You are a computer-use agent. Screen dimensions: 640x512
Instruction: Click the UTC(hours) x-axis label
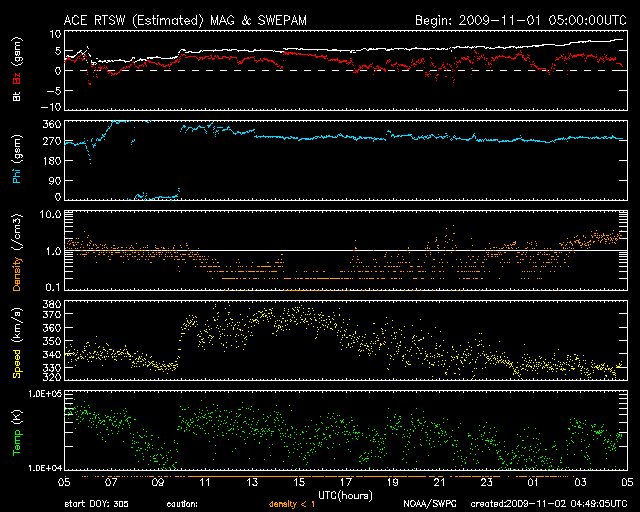pos(345,495)
